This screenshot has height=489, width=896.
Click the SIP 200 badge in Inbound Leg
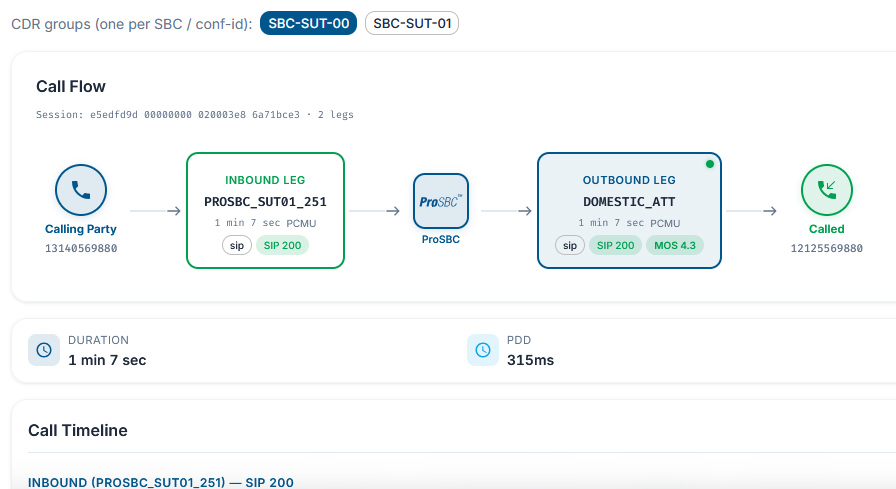[282, 246]
